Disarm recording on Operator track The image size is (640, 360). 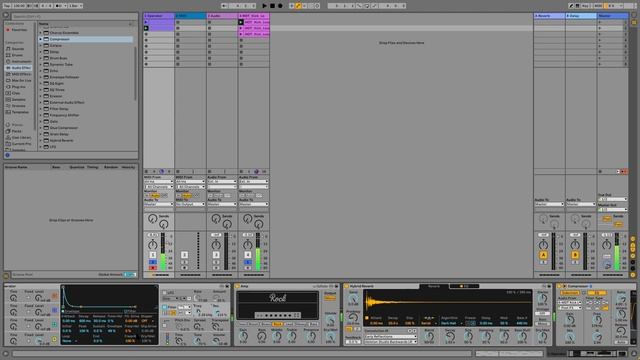153,268
